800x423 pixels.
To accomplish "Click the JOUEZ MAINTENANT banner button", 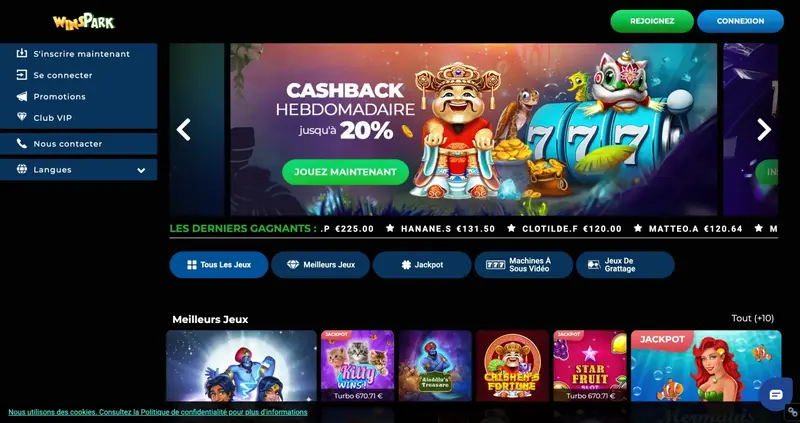I will tap(345, 172).
